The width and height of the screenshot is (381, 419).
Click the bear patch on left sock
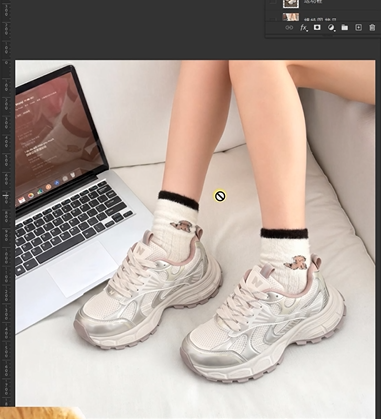(180, 226)
